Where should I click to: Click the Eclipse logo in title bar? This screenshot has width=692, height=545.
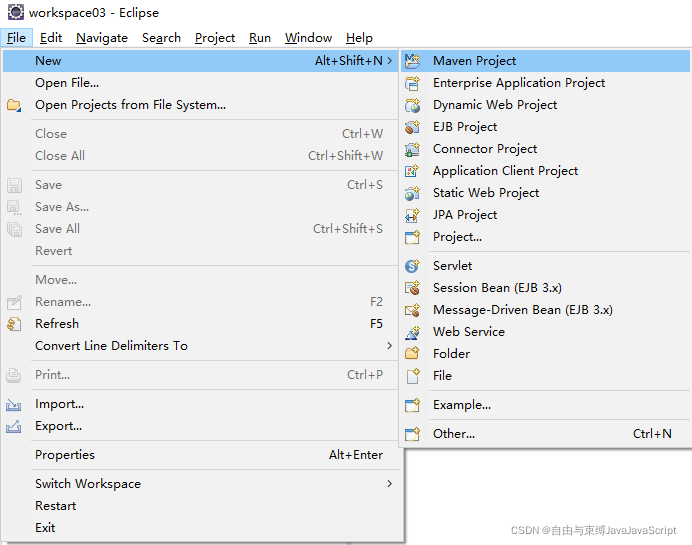pyautogui.click(x=15, y=12)
